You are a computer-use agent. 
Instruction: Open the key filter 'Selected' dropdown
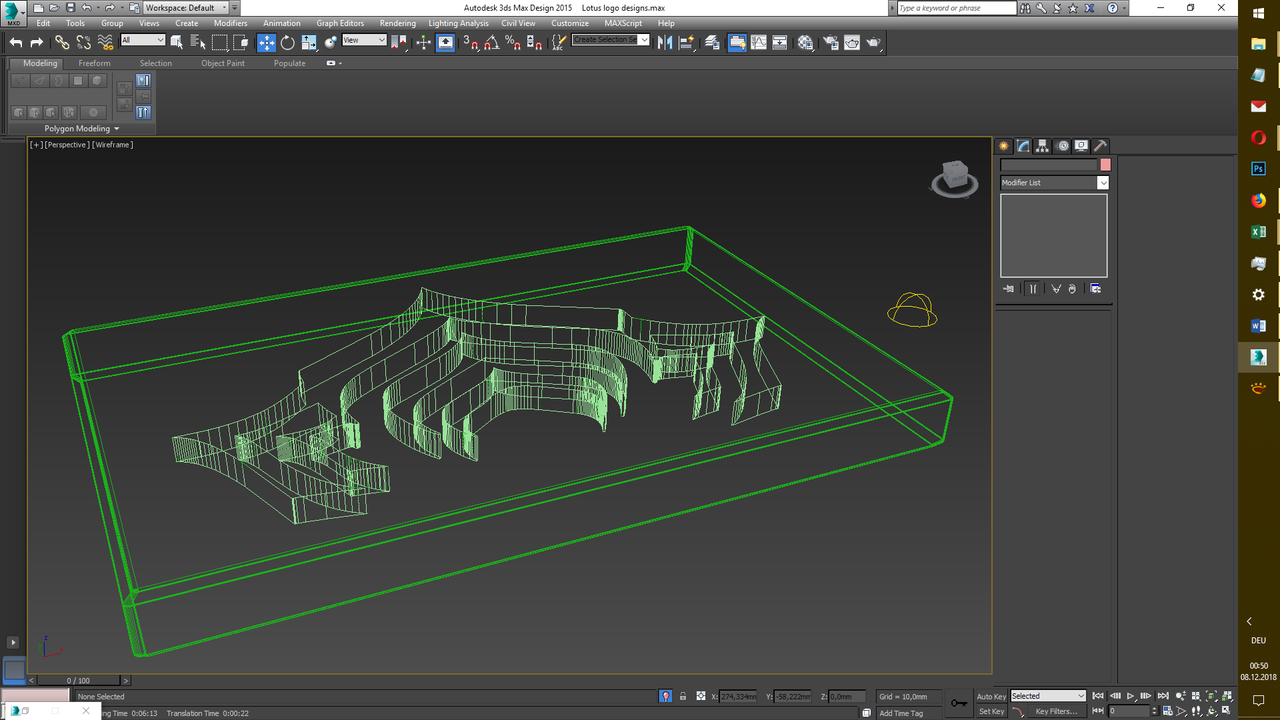pos(1048,696)
